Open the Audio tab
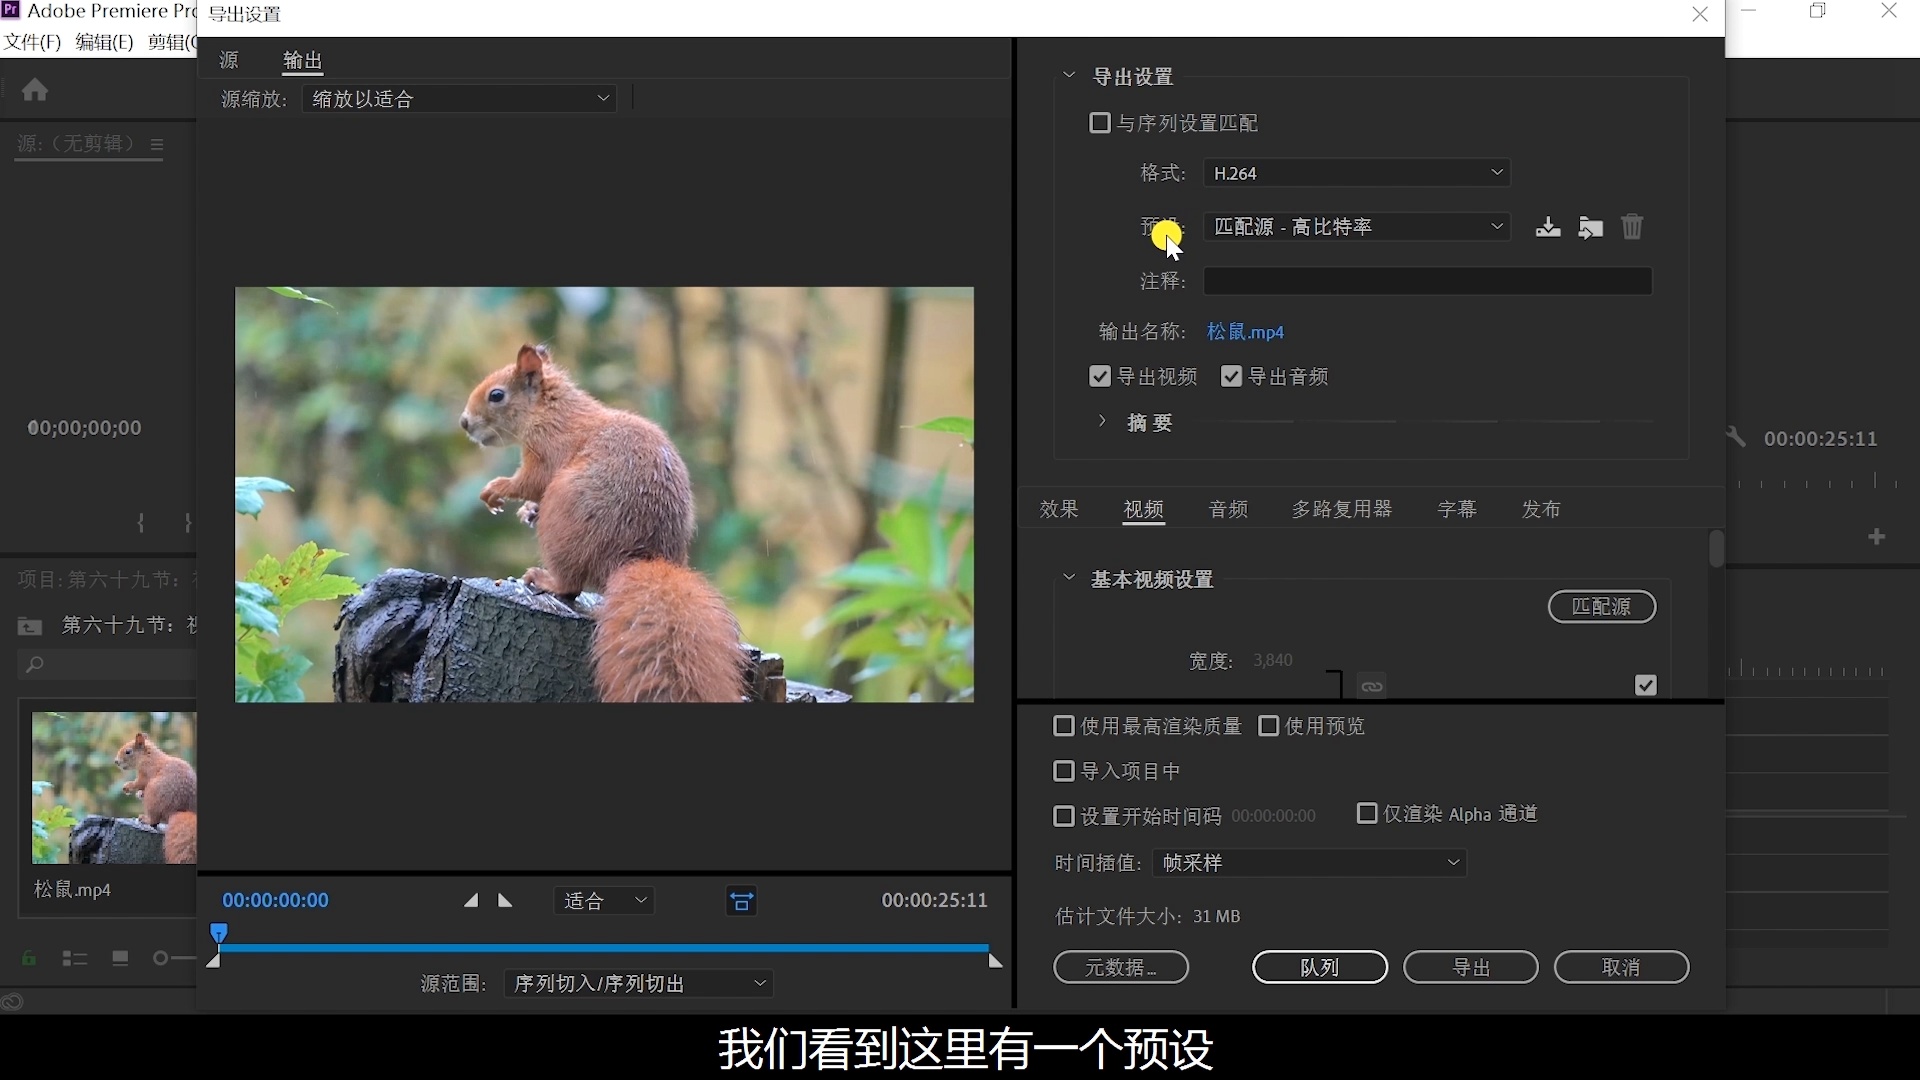Screen dimensions: 1920x1080 (x=1229, y=509)
